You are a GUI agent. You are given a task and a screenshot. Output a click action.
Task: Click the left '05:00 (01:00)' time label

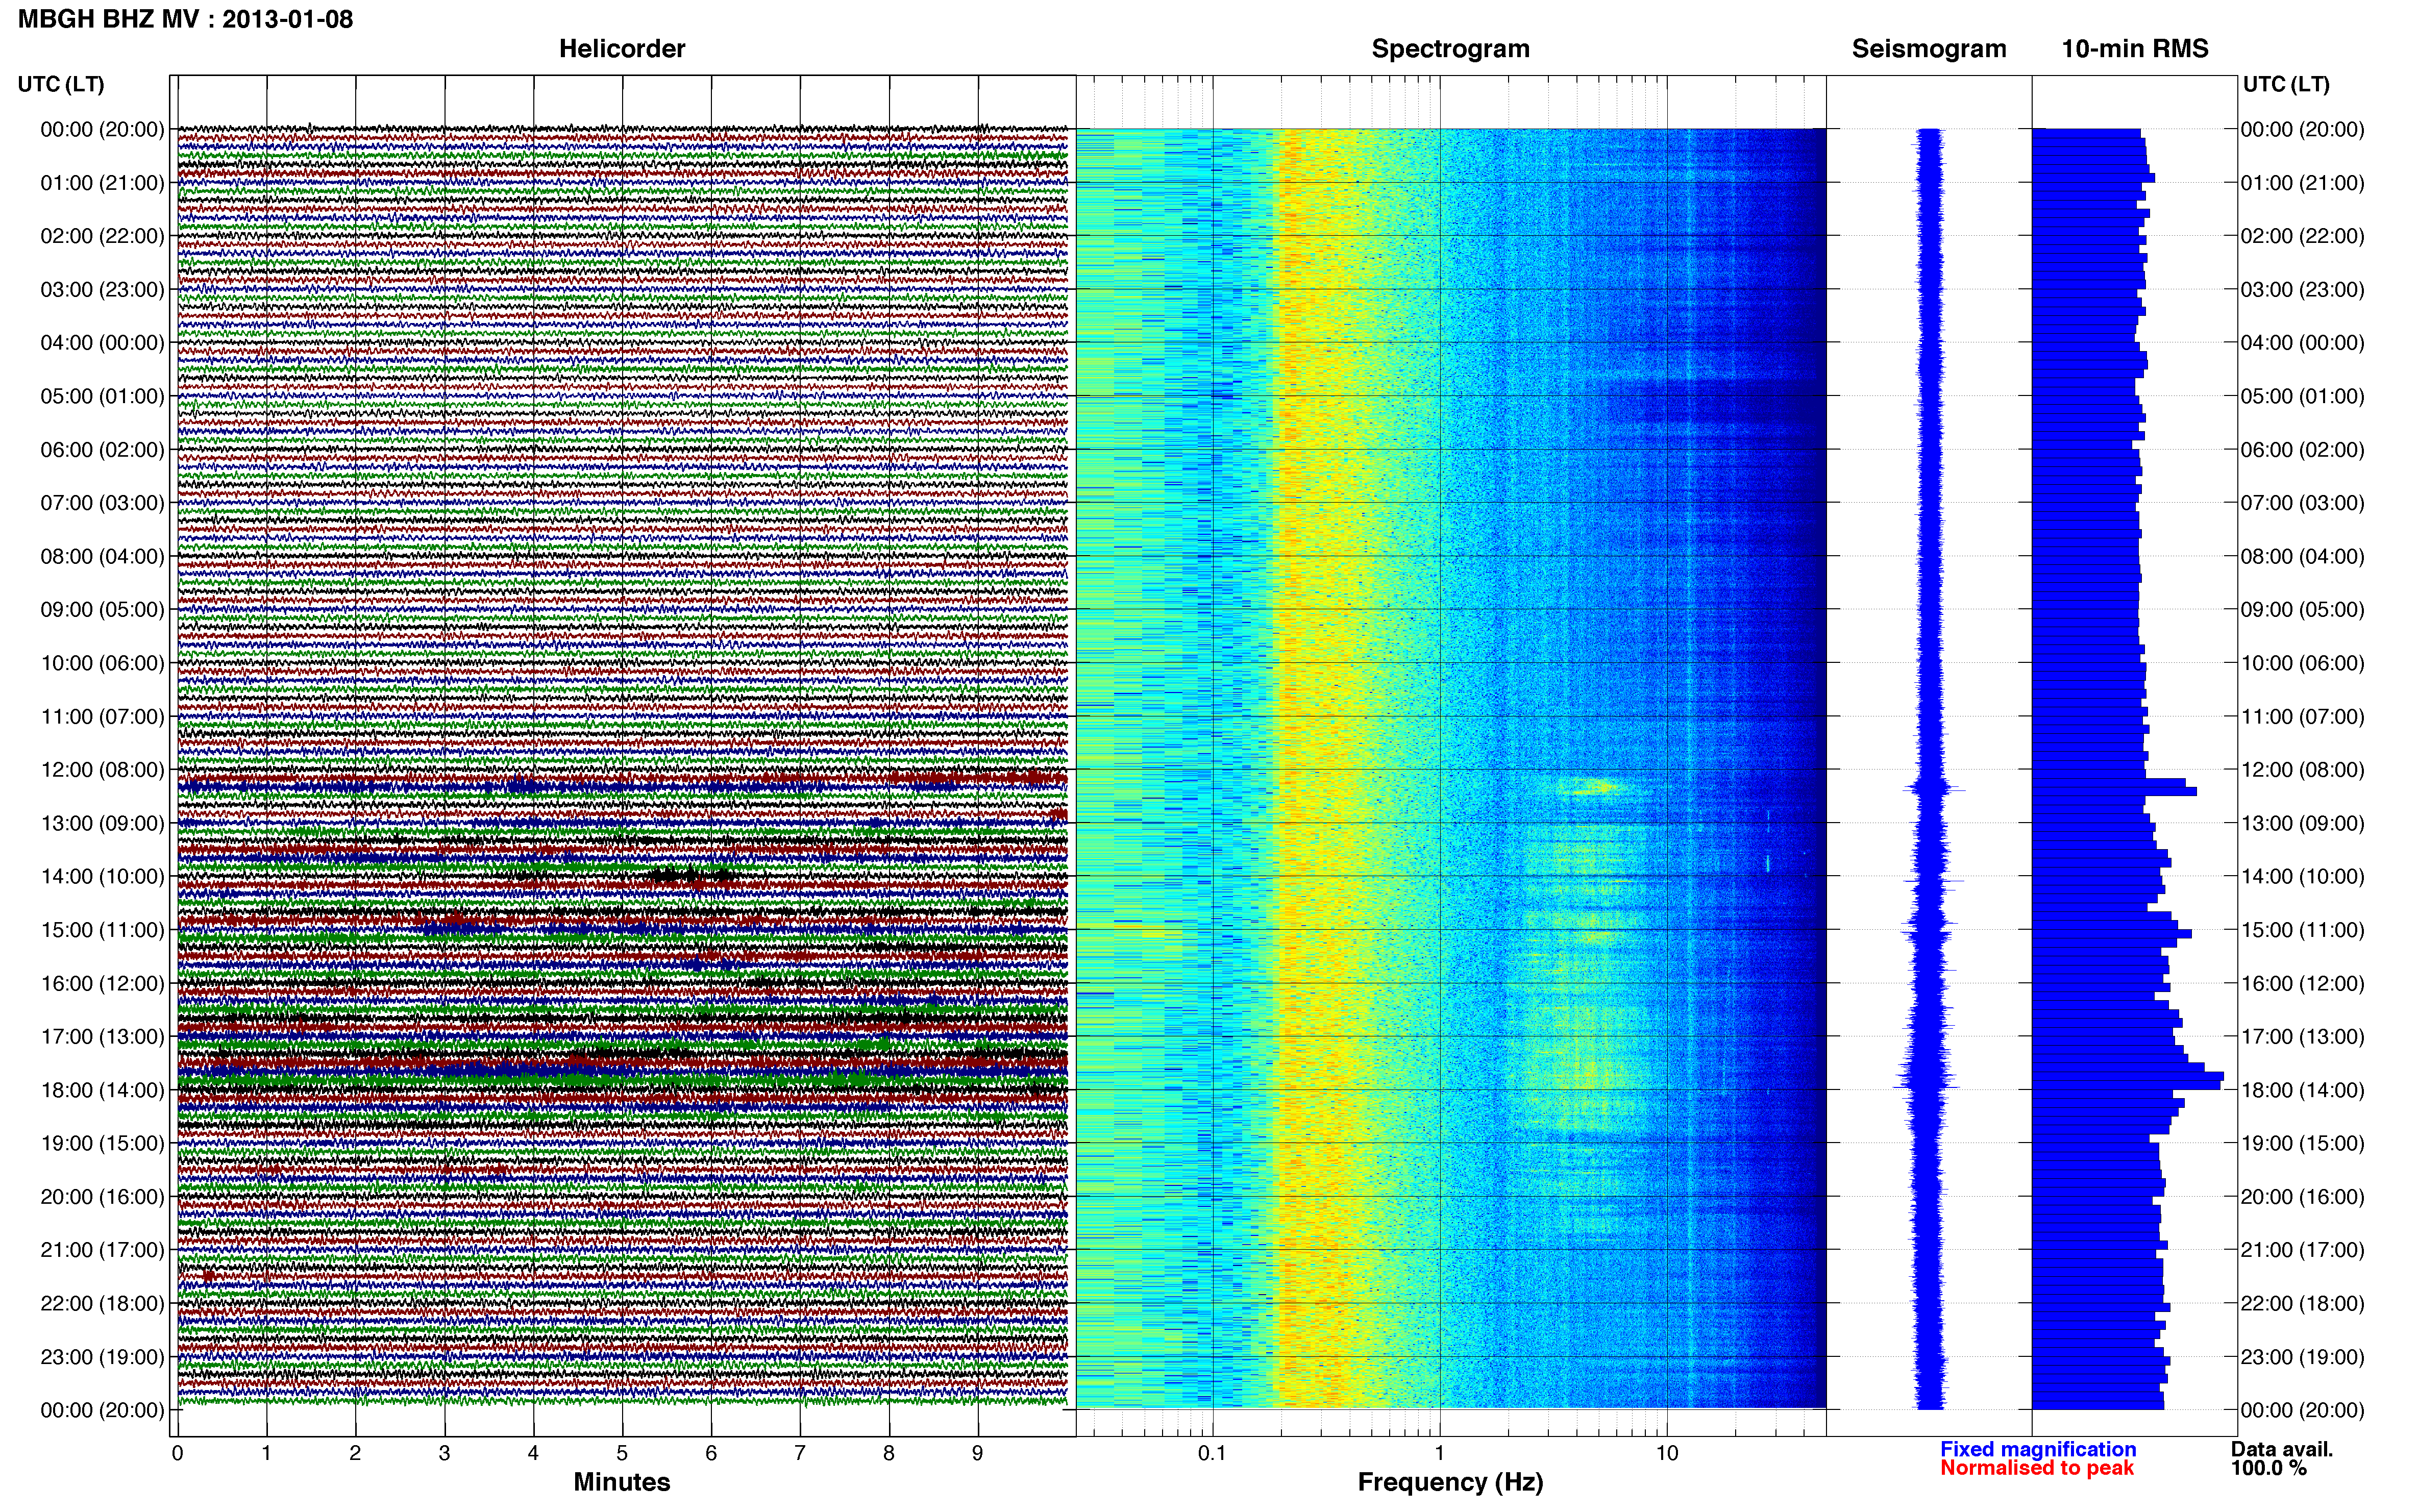[102, 396]
